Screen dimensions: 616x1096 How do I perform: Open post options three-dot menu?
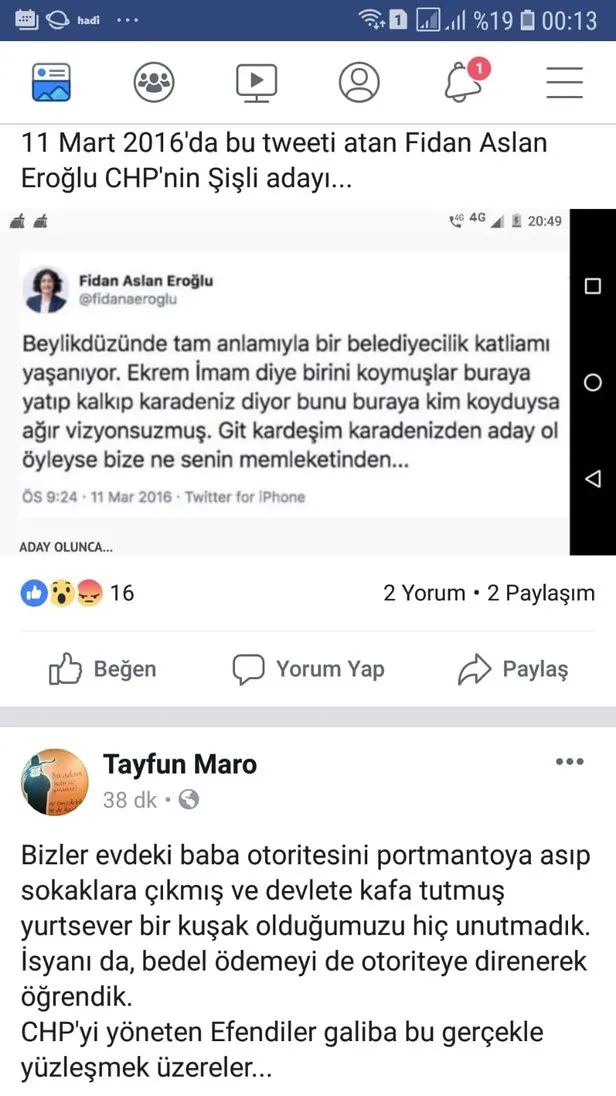click(x=569, y=762)
